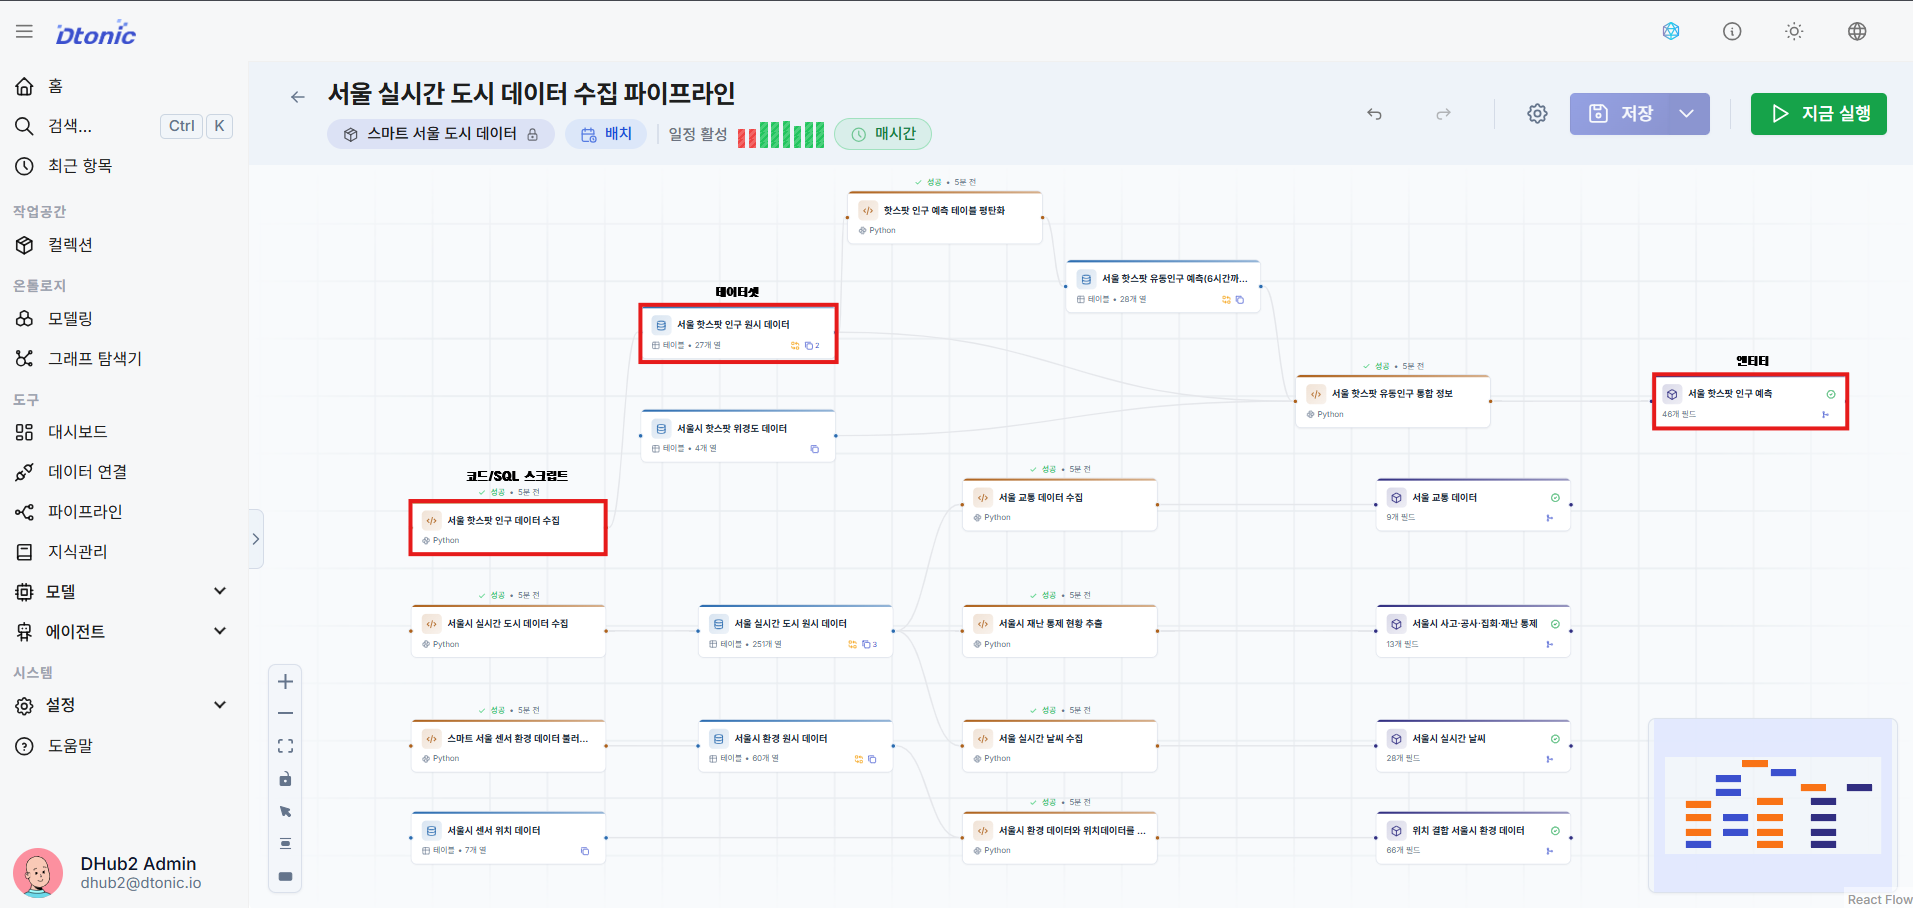Select the 서울시 환경 원시 데이터 node
The width and height of the screenshot is (1913, 908).
pos(796,746)
